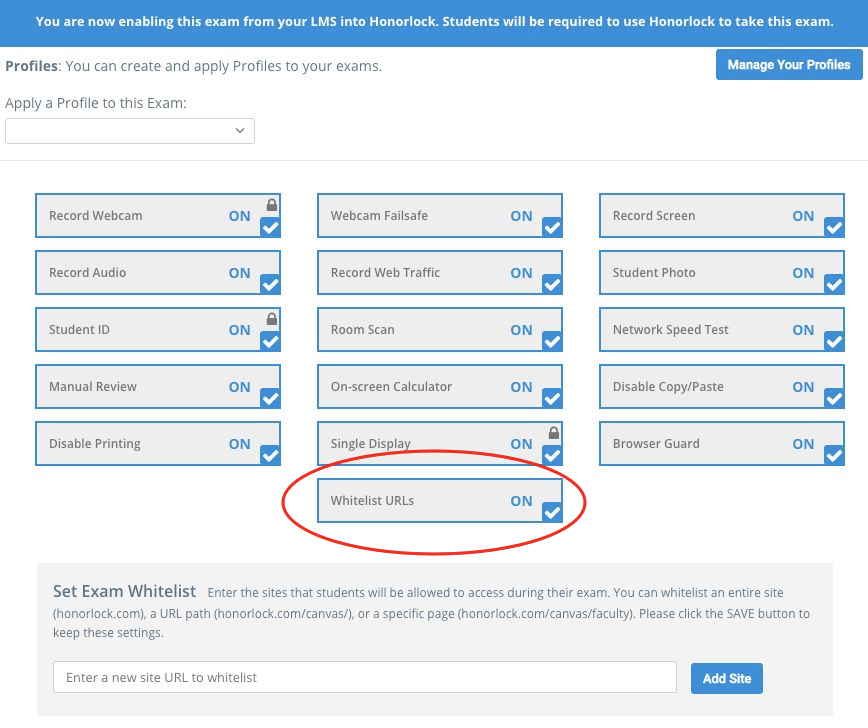The image size is (868, 728).
Task: Uncheck the Student ID checkbox
Action: pyautogui.click(x=270, y=341)
